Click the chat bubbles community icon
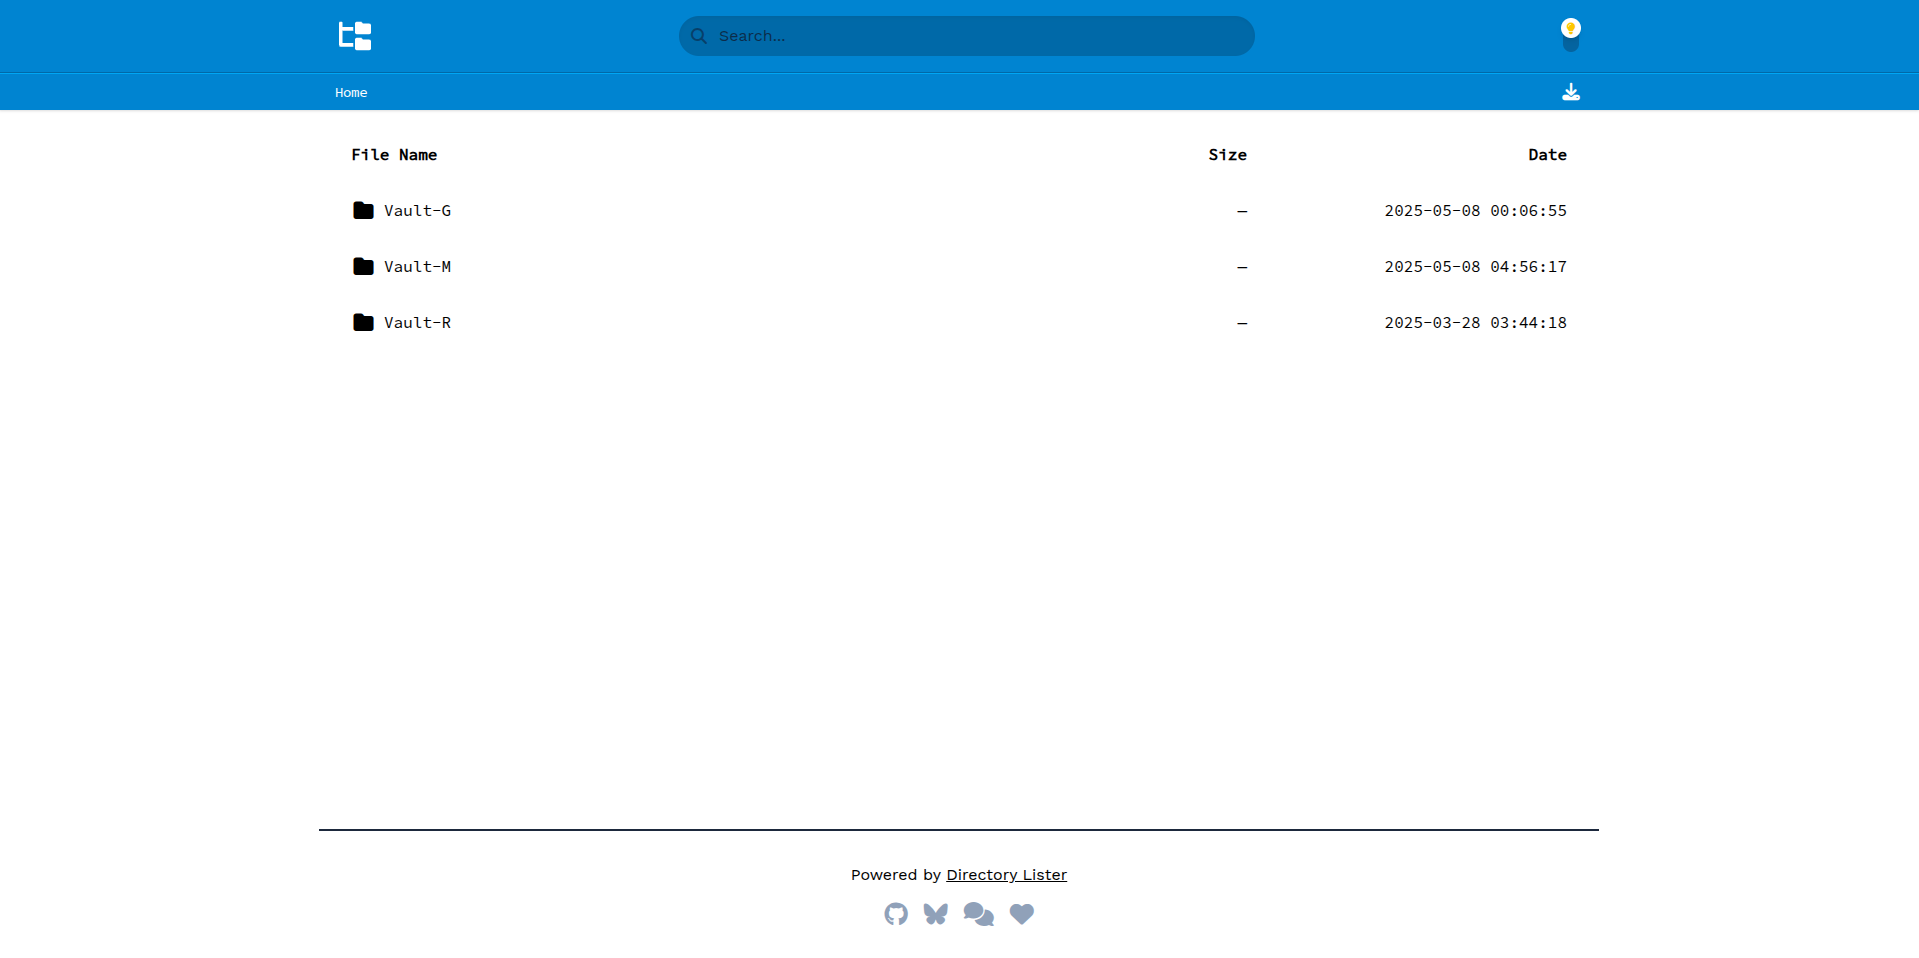Viewport: 1919px width, 958px height. [x=978, y=914]
